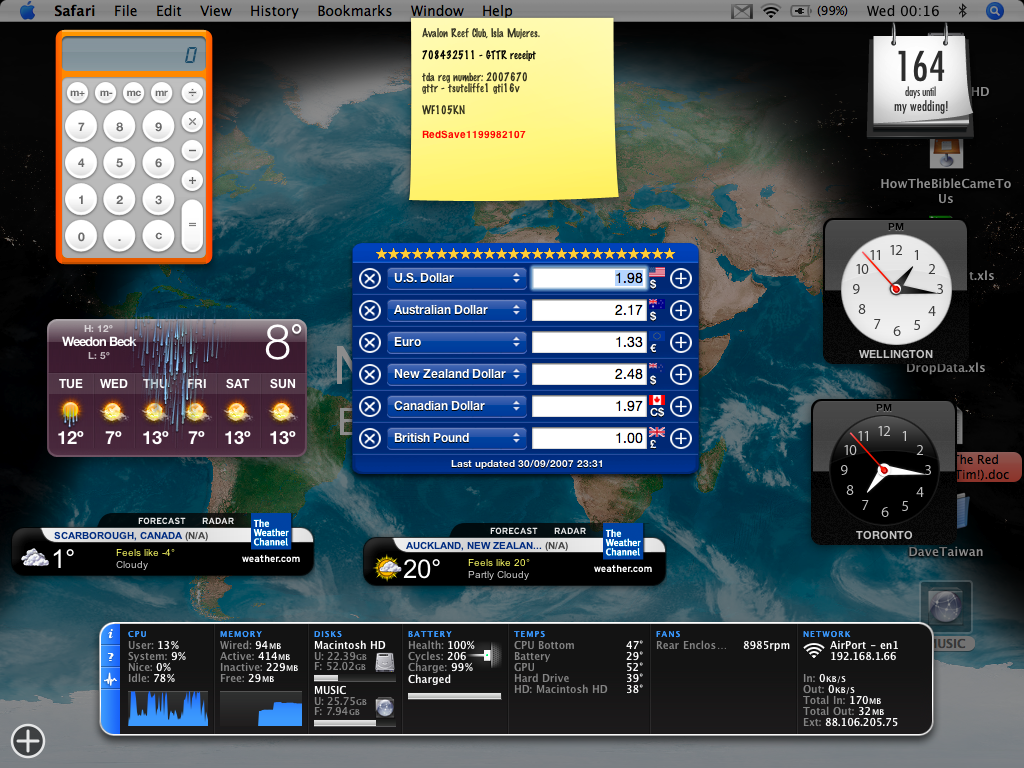Viewport: 1024px width, 768px height.
Task: Open the Euro currency dropdown
Action: [x=456, y=342]
